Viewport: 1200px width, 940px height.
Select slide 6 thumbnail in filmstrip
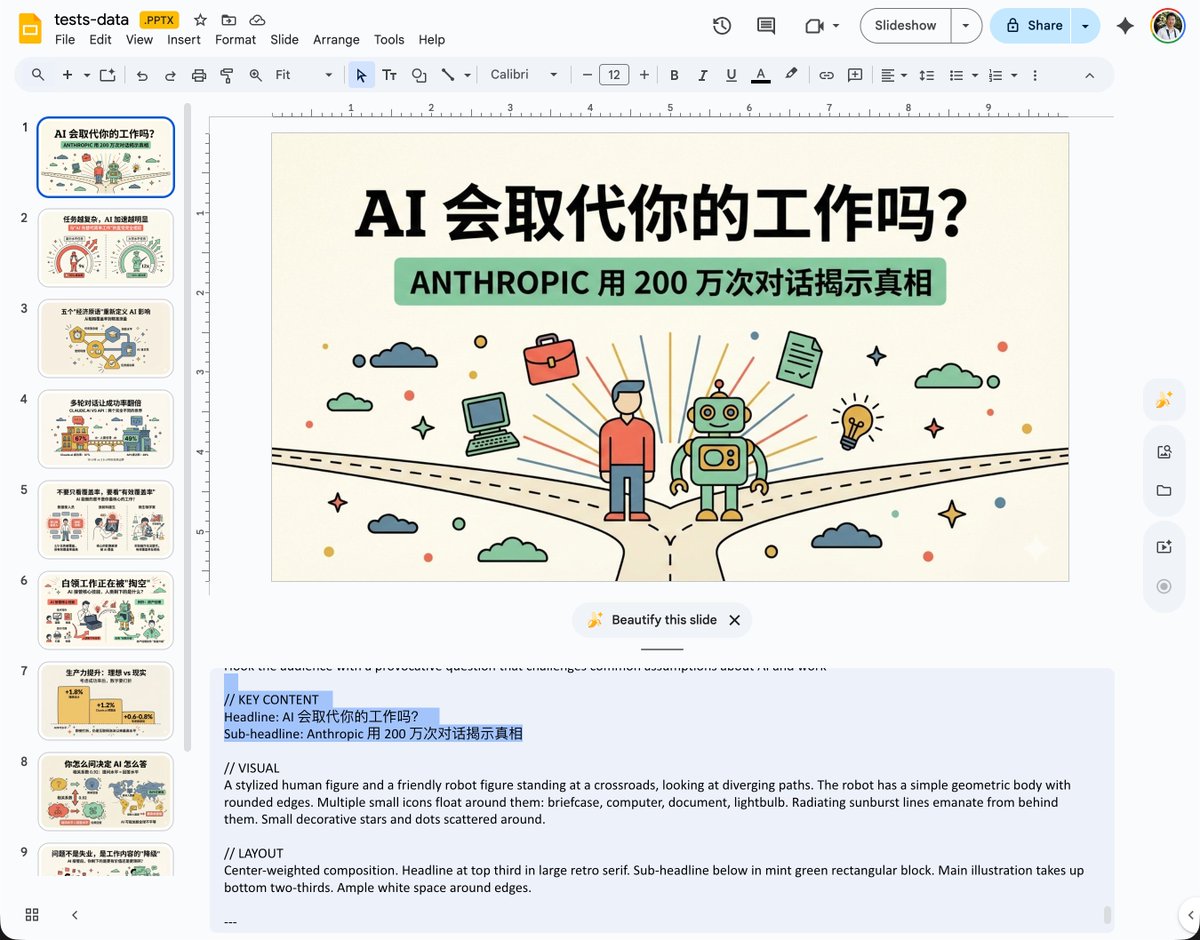point(106,609)
